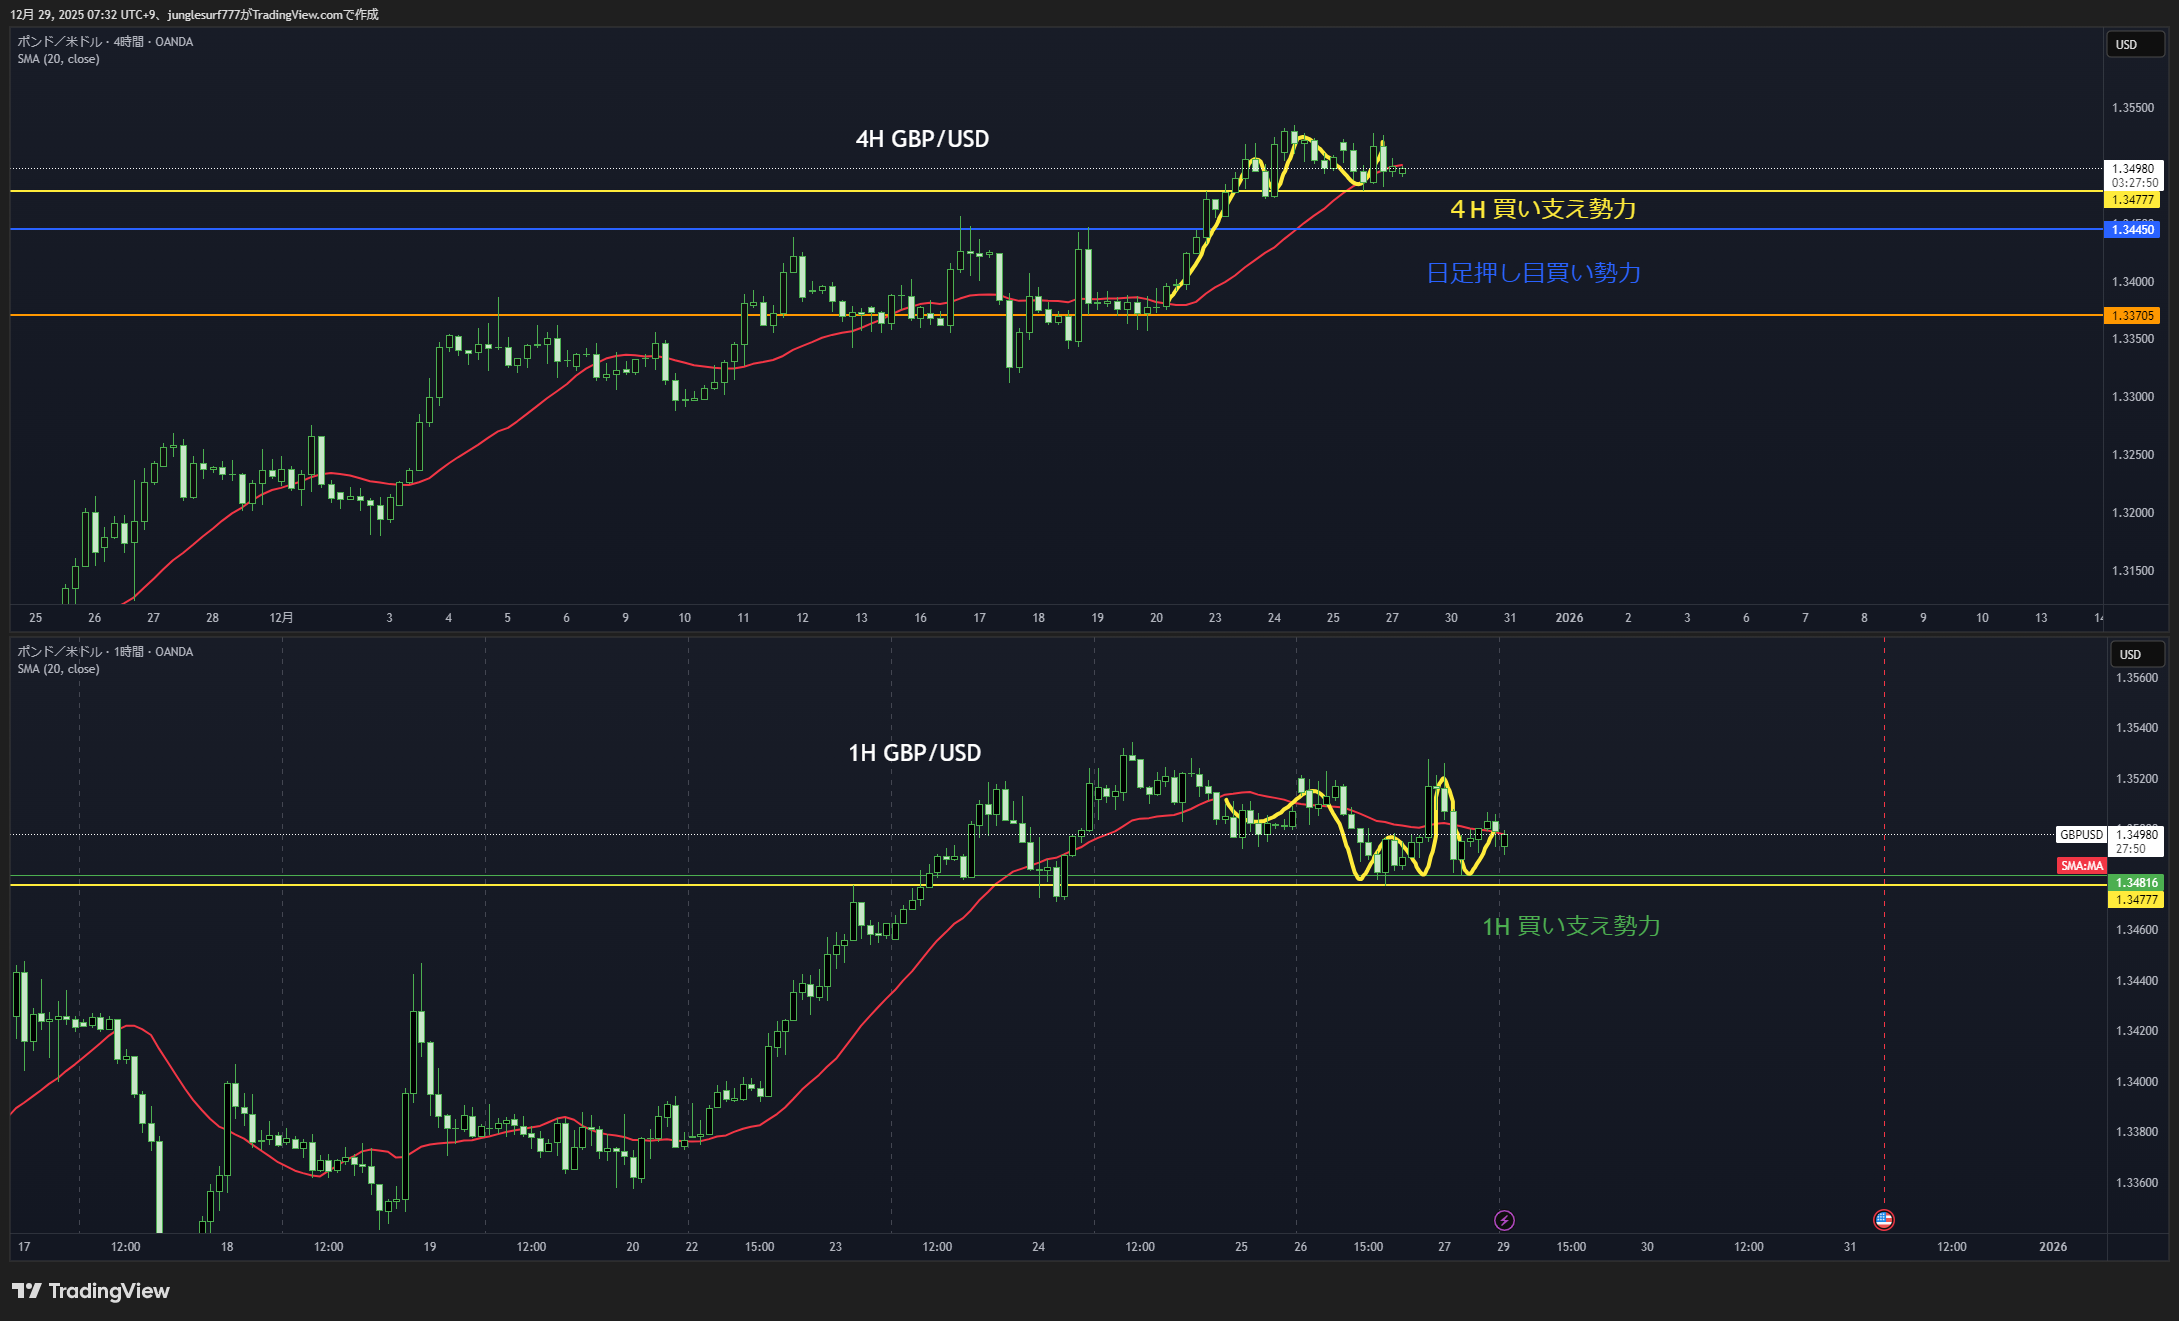Screen dimensions: 2179x1321
Task: Open USD currency selector on 1H chart
Action: coord(2138,654)
